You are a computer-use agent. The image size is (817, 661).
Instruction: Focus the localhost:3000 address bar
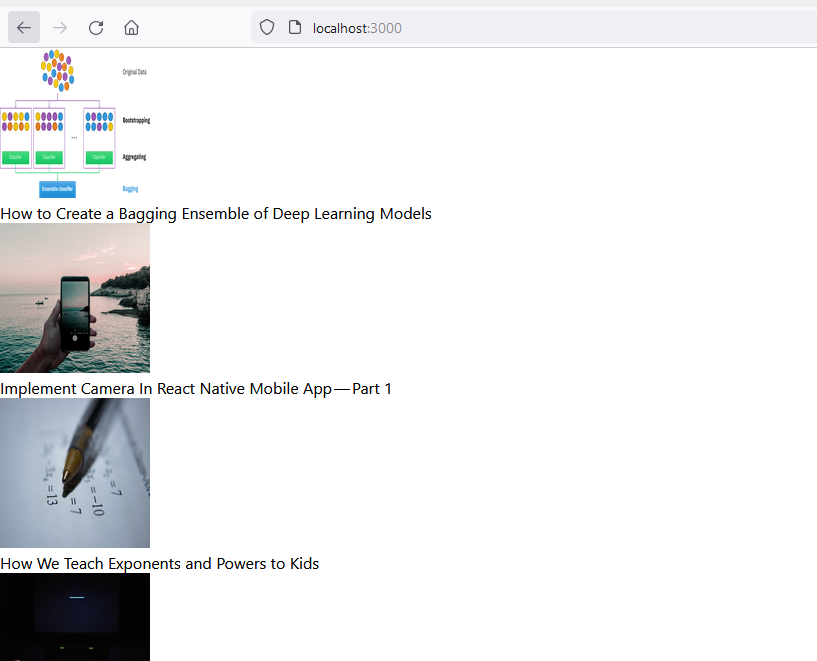pyautogui.click(x=534, y=28)
